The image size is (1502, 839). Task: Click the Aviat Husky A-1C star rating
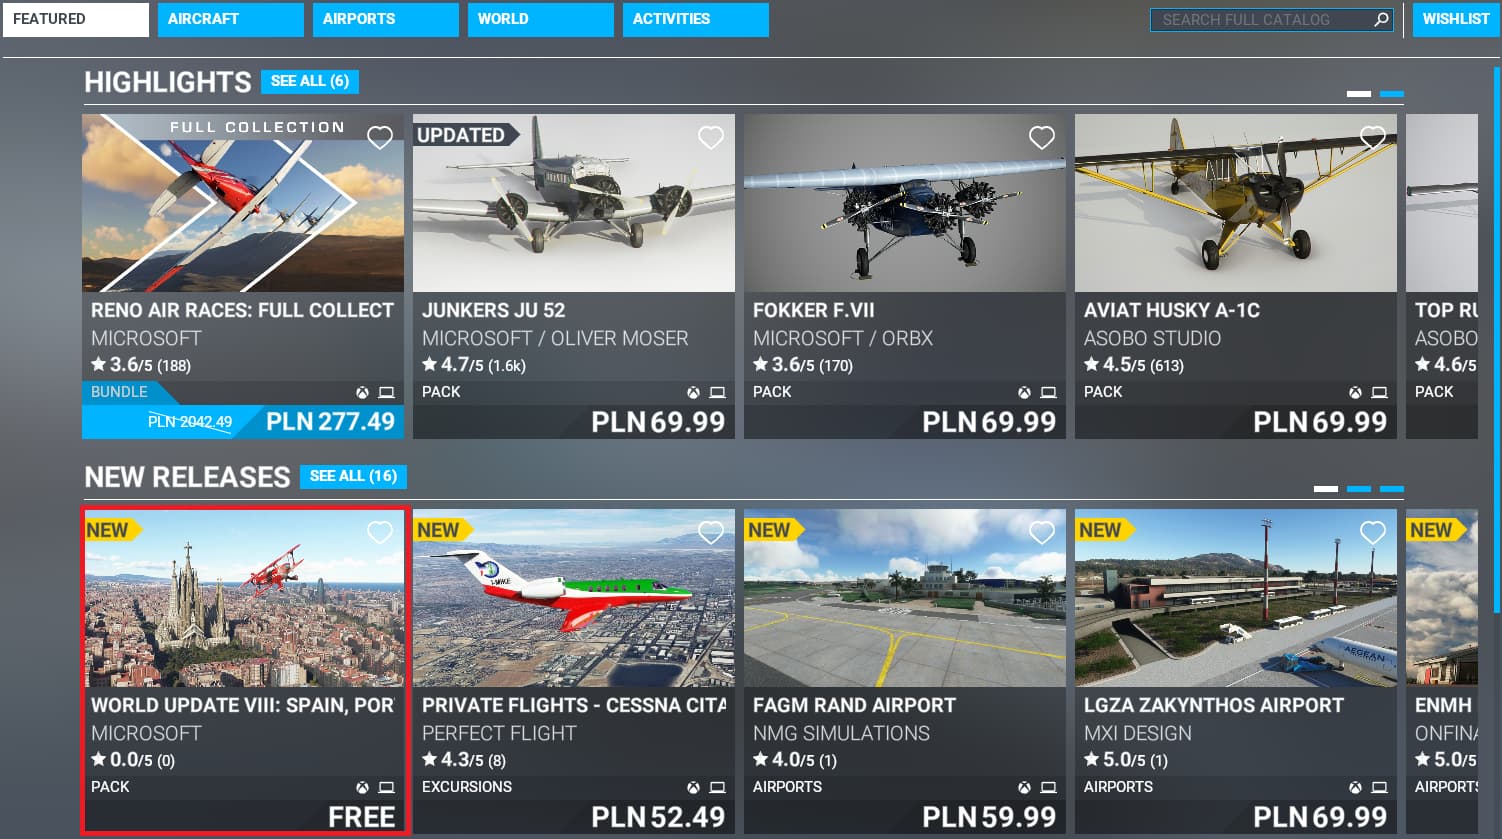click(1134, 365)
